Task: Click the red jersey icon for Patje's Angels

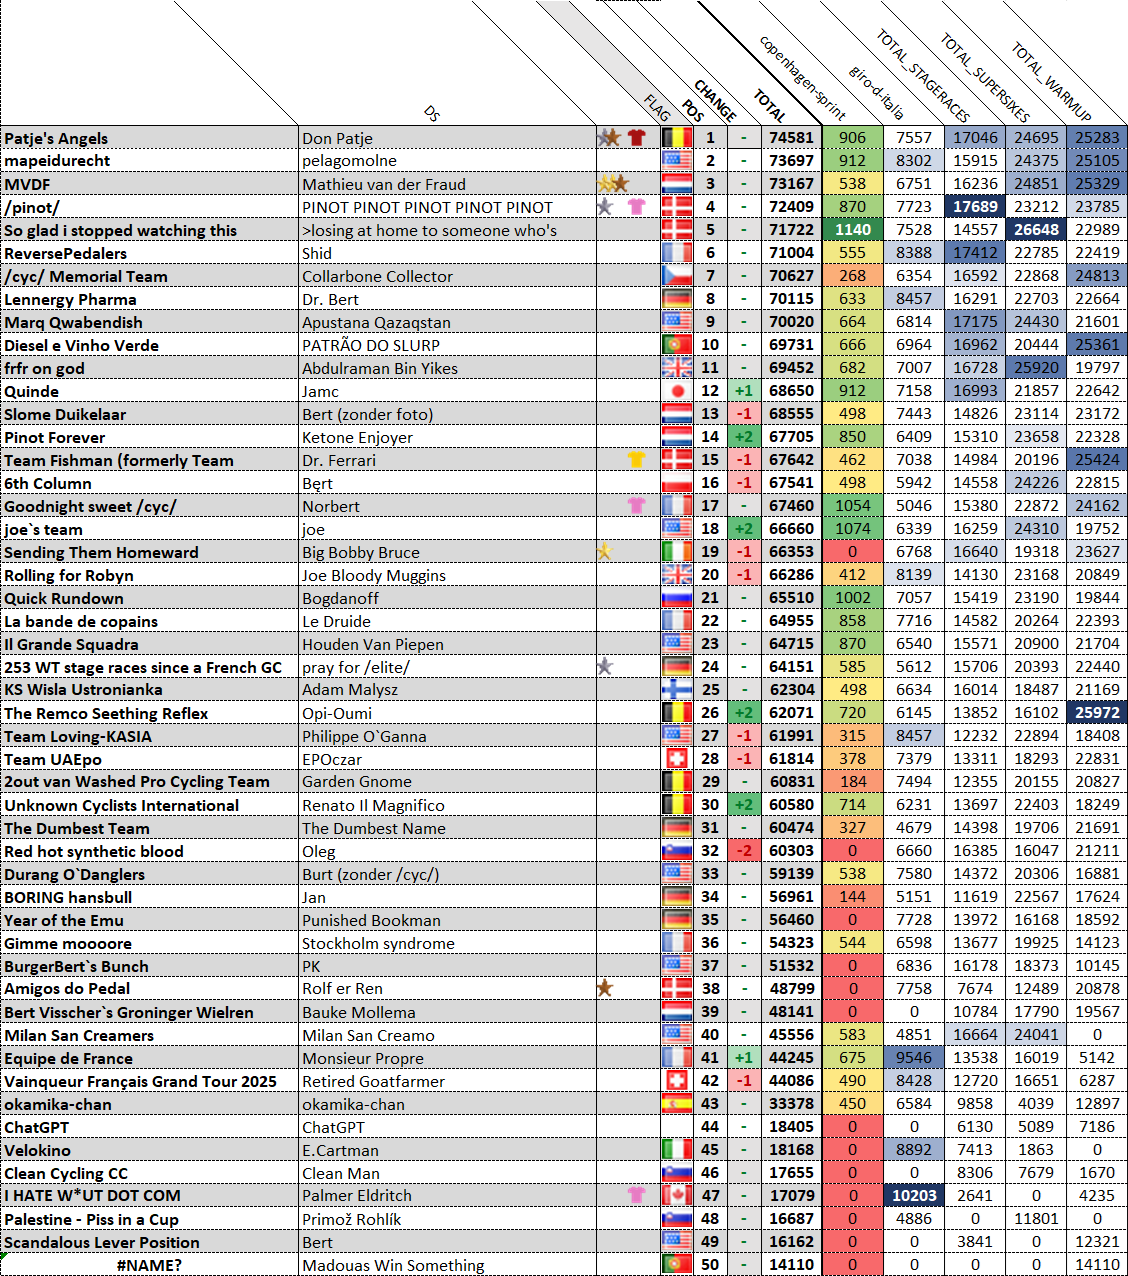Action: pos(636,138)
